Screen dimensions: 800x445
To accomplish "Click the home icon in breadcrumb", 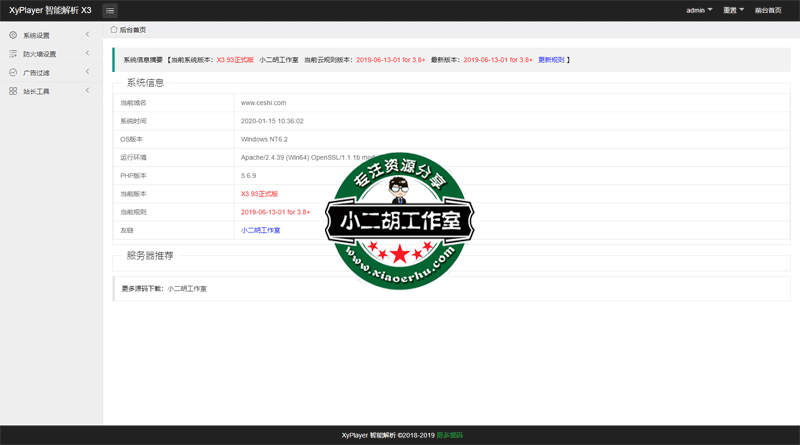I will point(114,30).
